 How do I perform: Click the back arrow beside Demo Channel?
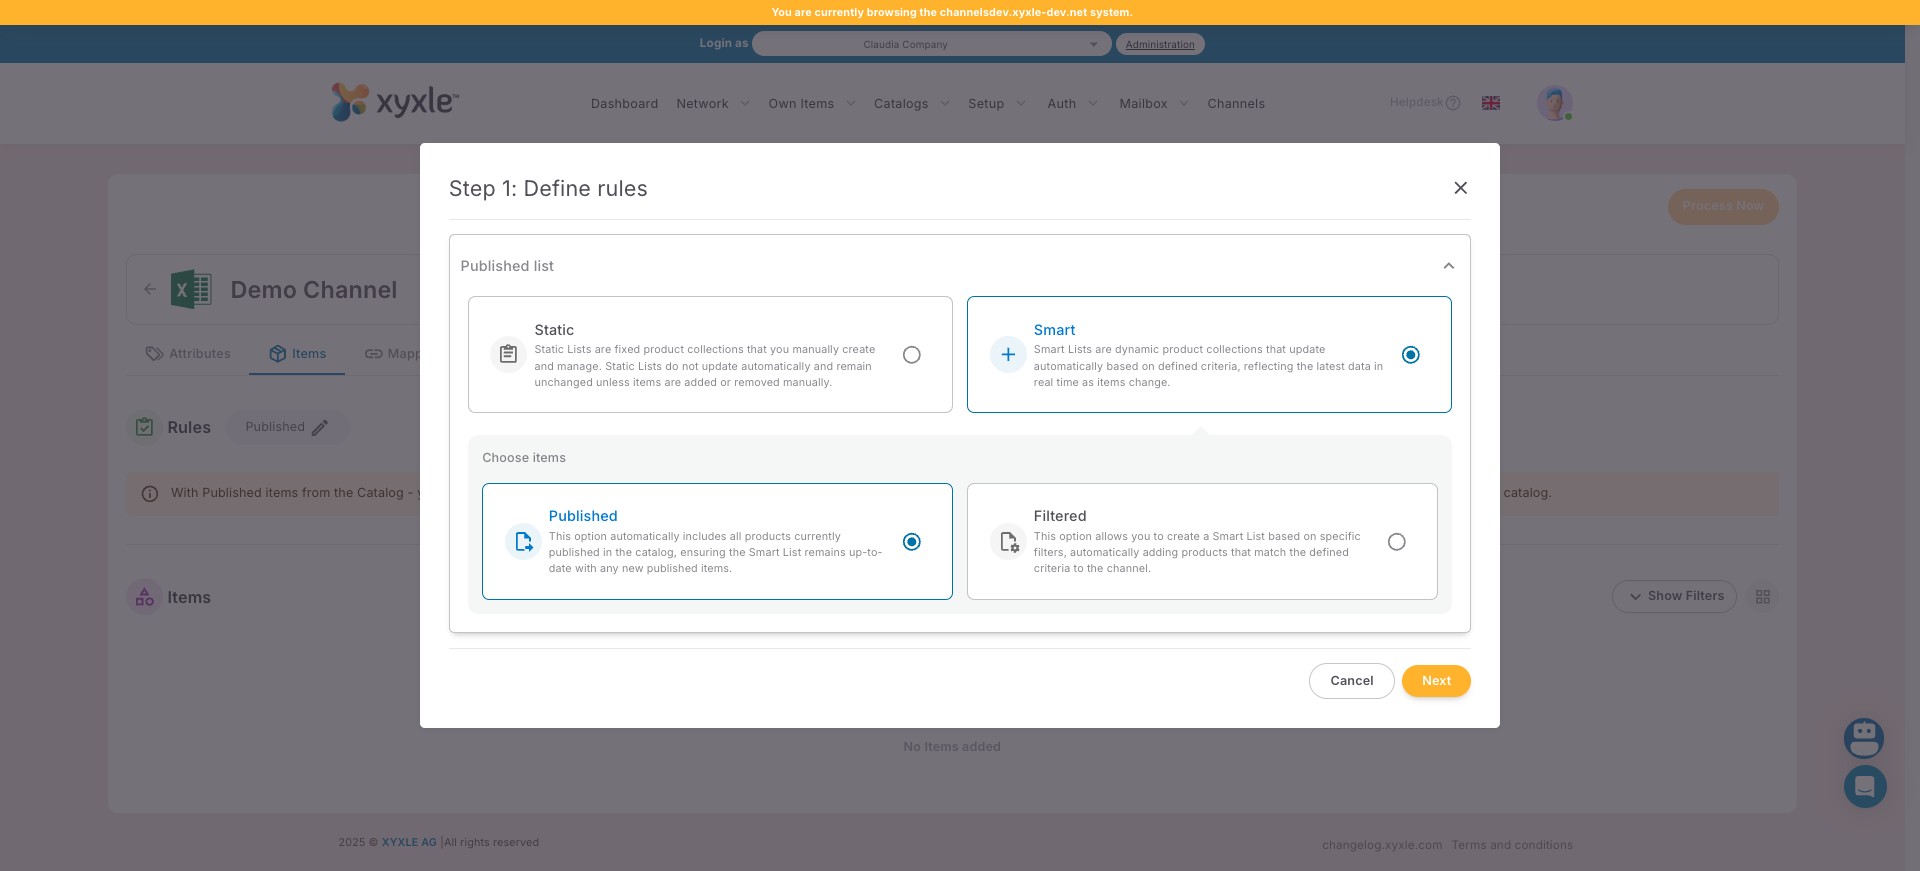(150, 289)
